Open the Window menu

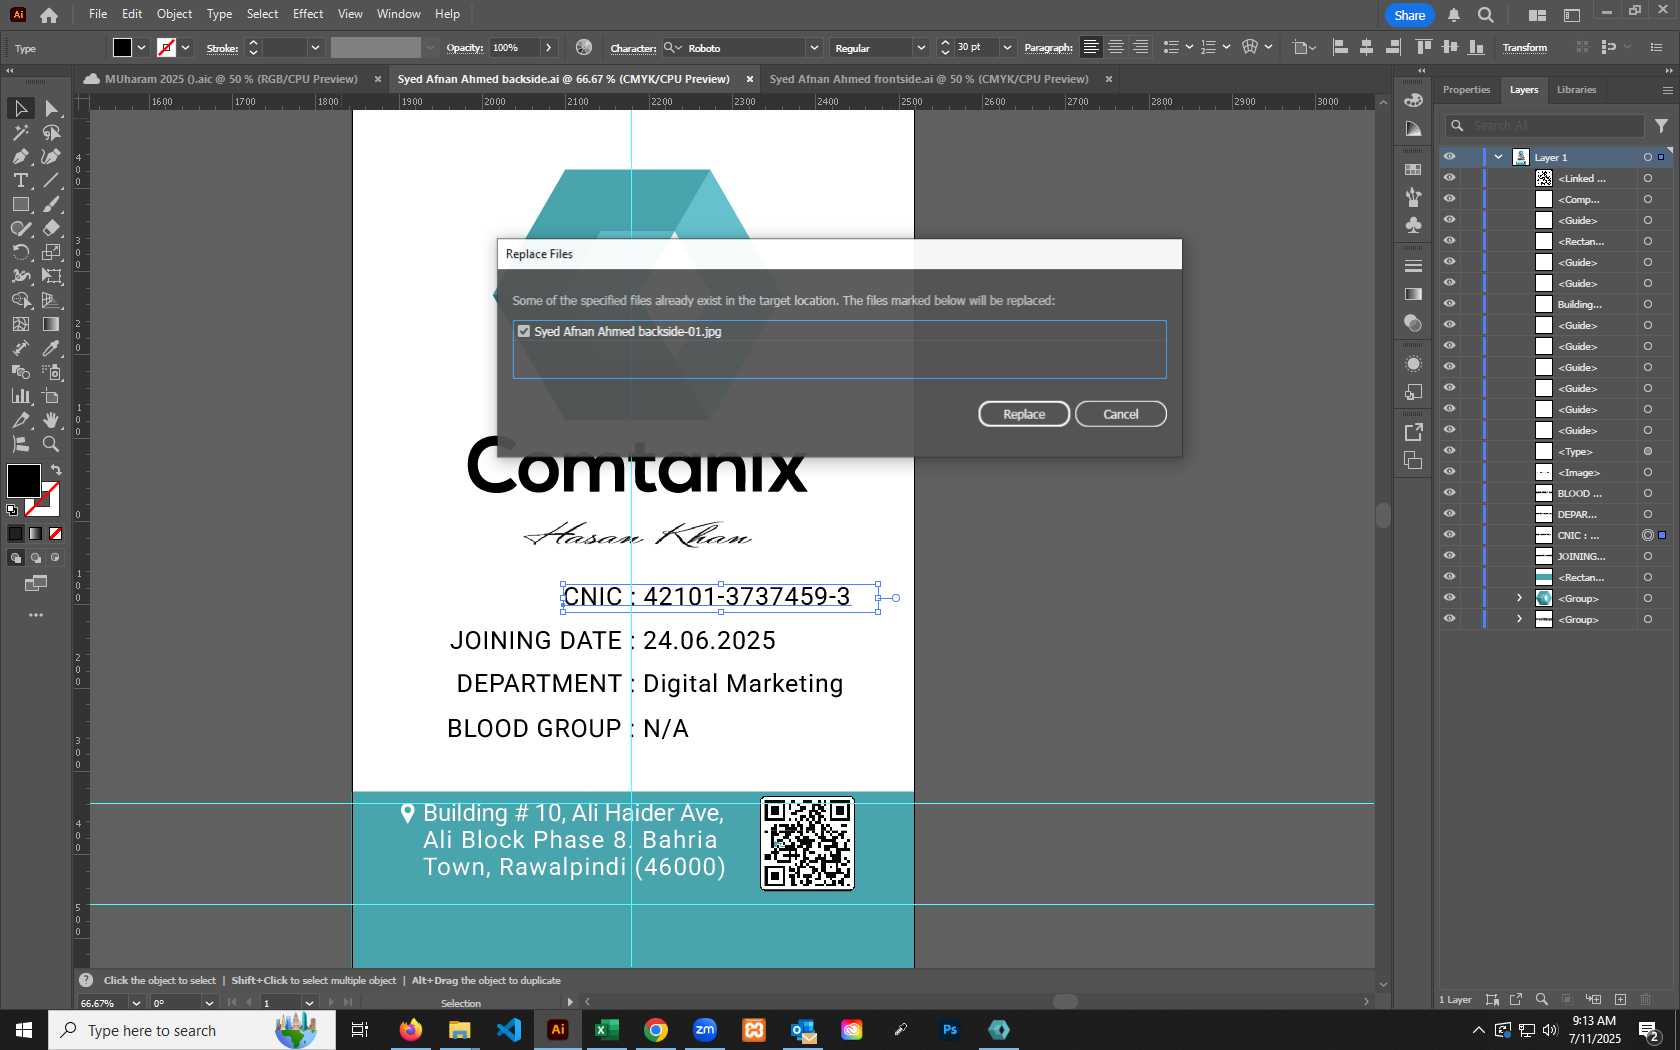pos(399,14)
